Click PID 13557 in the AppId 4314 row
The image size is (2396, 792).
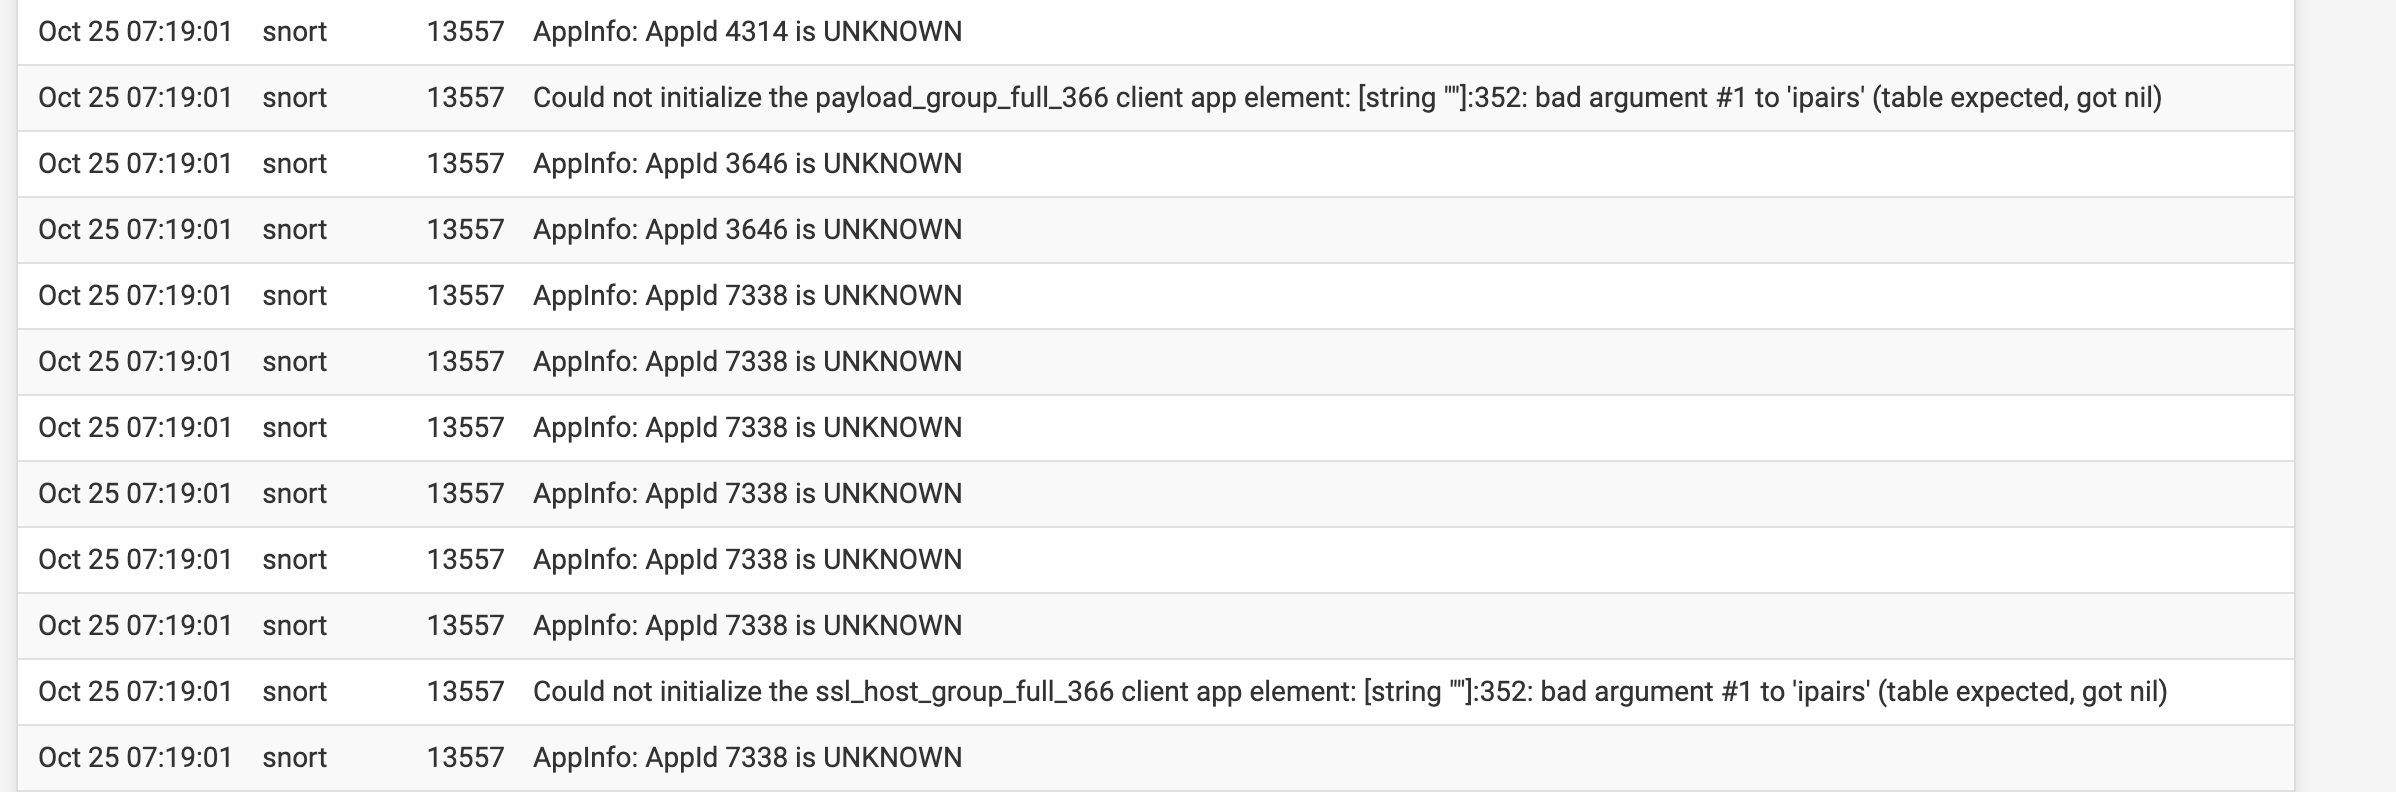pos(465,32)
